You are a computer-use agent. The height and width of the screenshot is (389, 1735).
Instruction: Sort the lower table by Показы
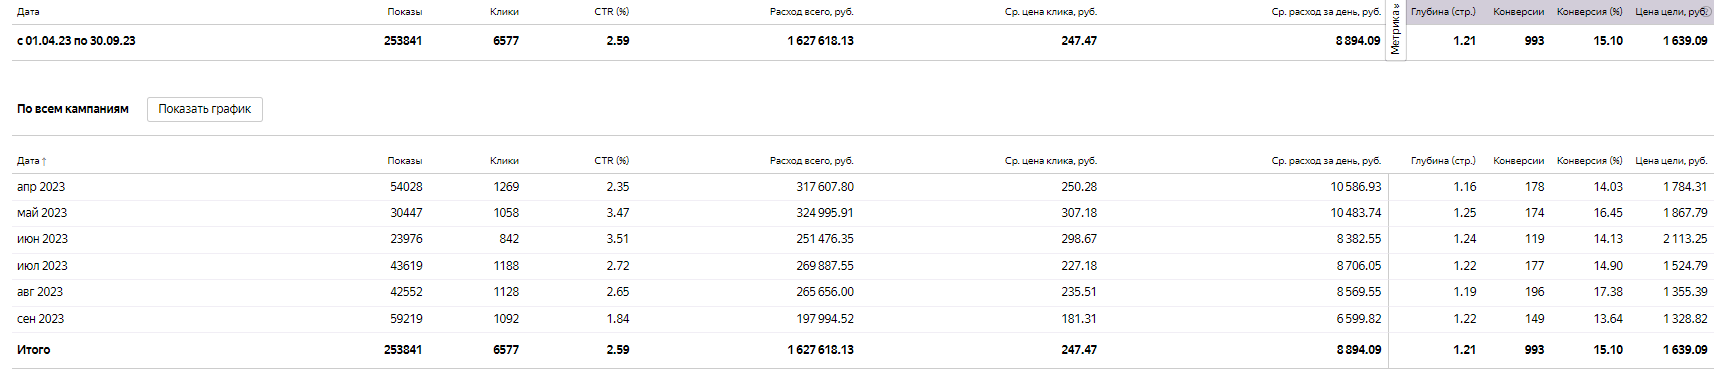(x=405, y=161)
